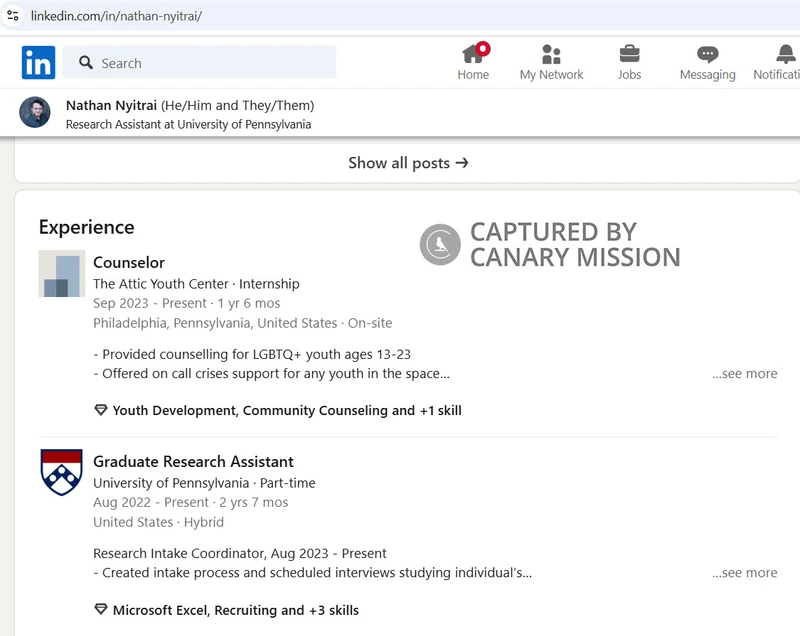Click Offered on call crises support line
This screenshot has width=800, height=636.
tap(271, 373)
